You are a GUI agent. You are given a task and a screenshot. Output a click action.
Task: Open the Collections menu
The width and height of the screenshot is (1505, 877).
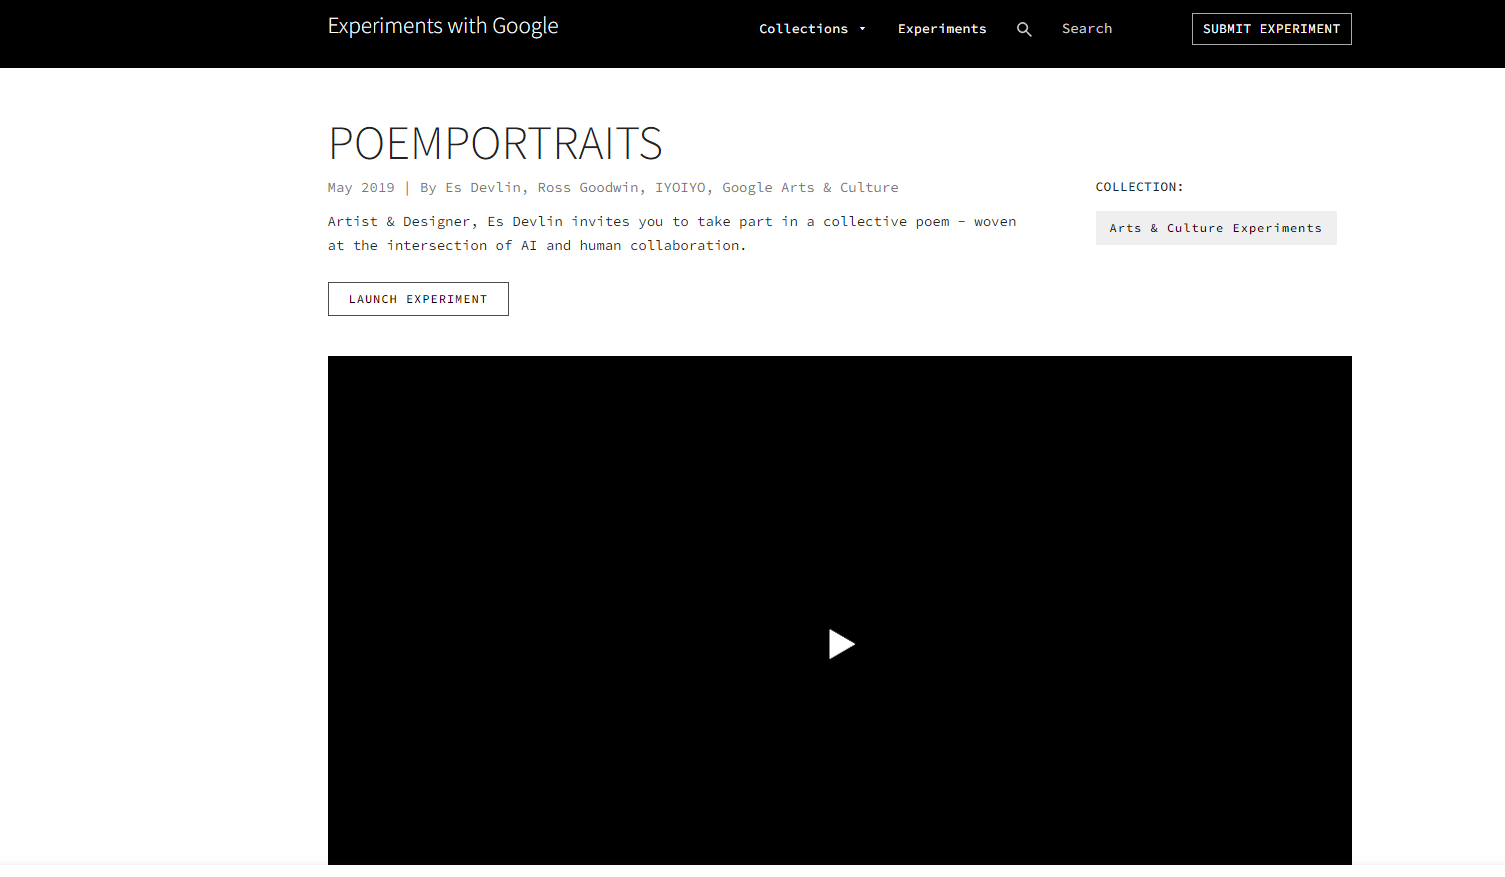coord(803,29)
